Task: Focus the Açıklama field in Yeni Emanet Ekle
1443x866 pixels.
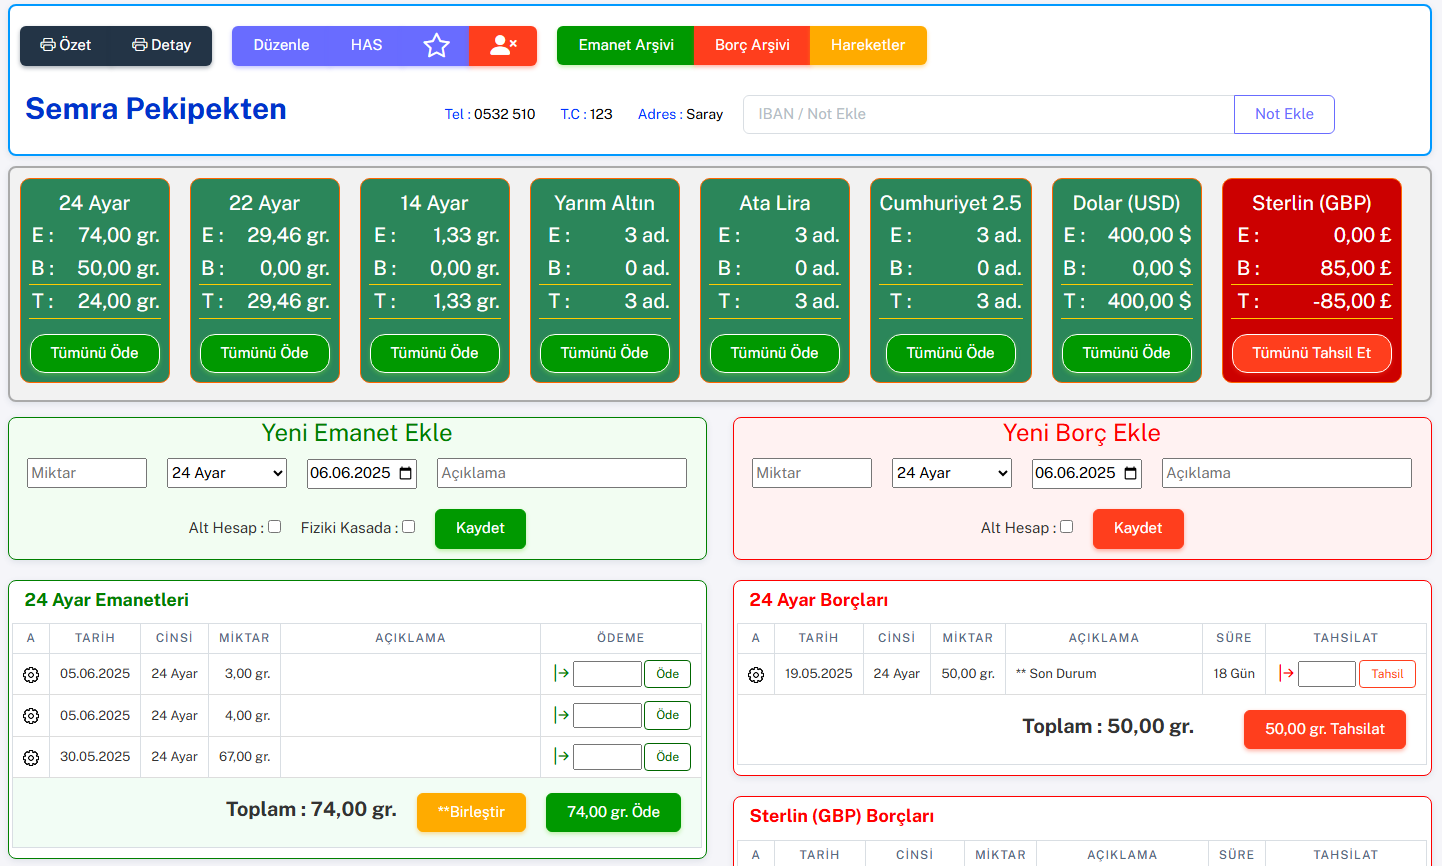Action: click(x=562, y=473)
